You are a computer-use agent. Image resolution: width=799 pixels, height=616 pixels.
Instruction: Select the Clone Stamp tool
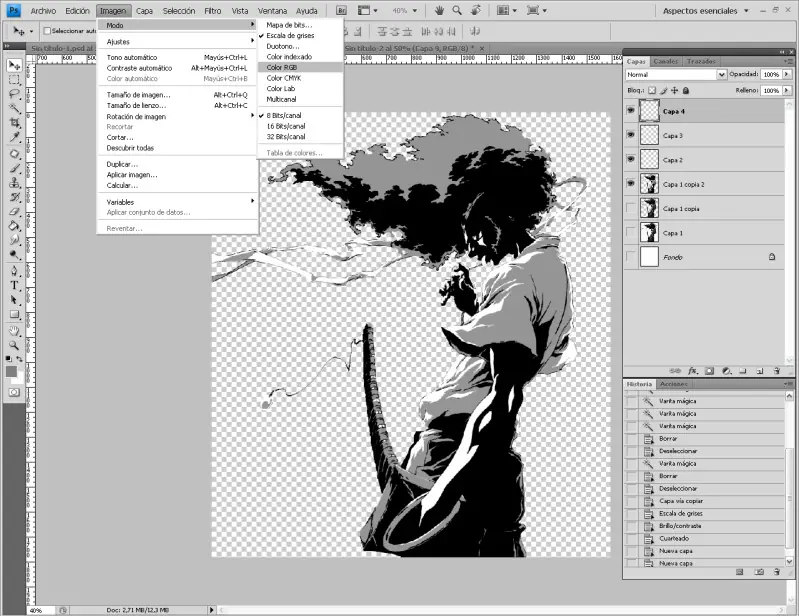pyautogui.click(x=14, y=183)
